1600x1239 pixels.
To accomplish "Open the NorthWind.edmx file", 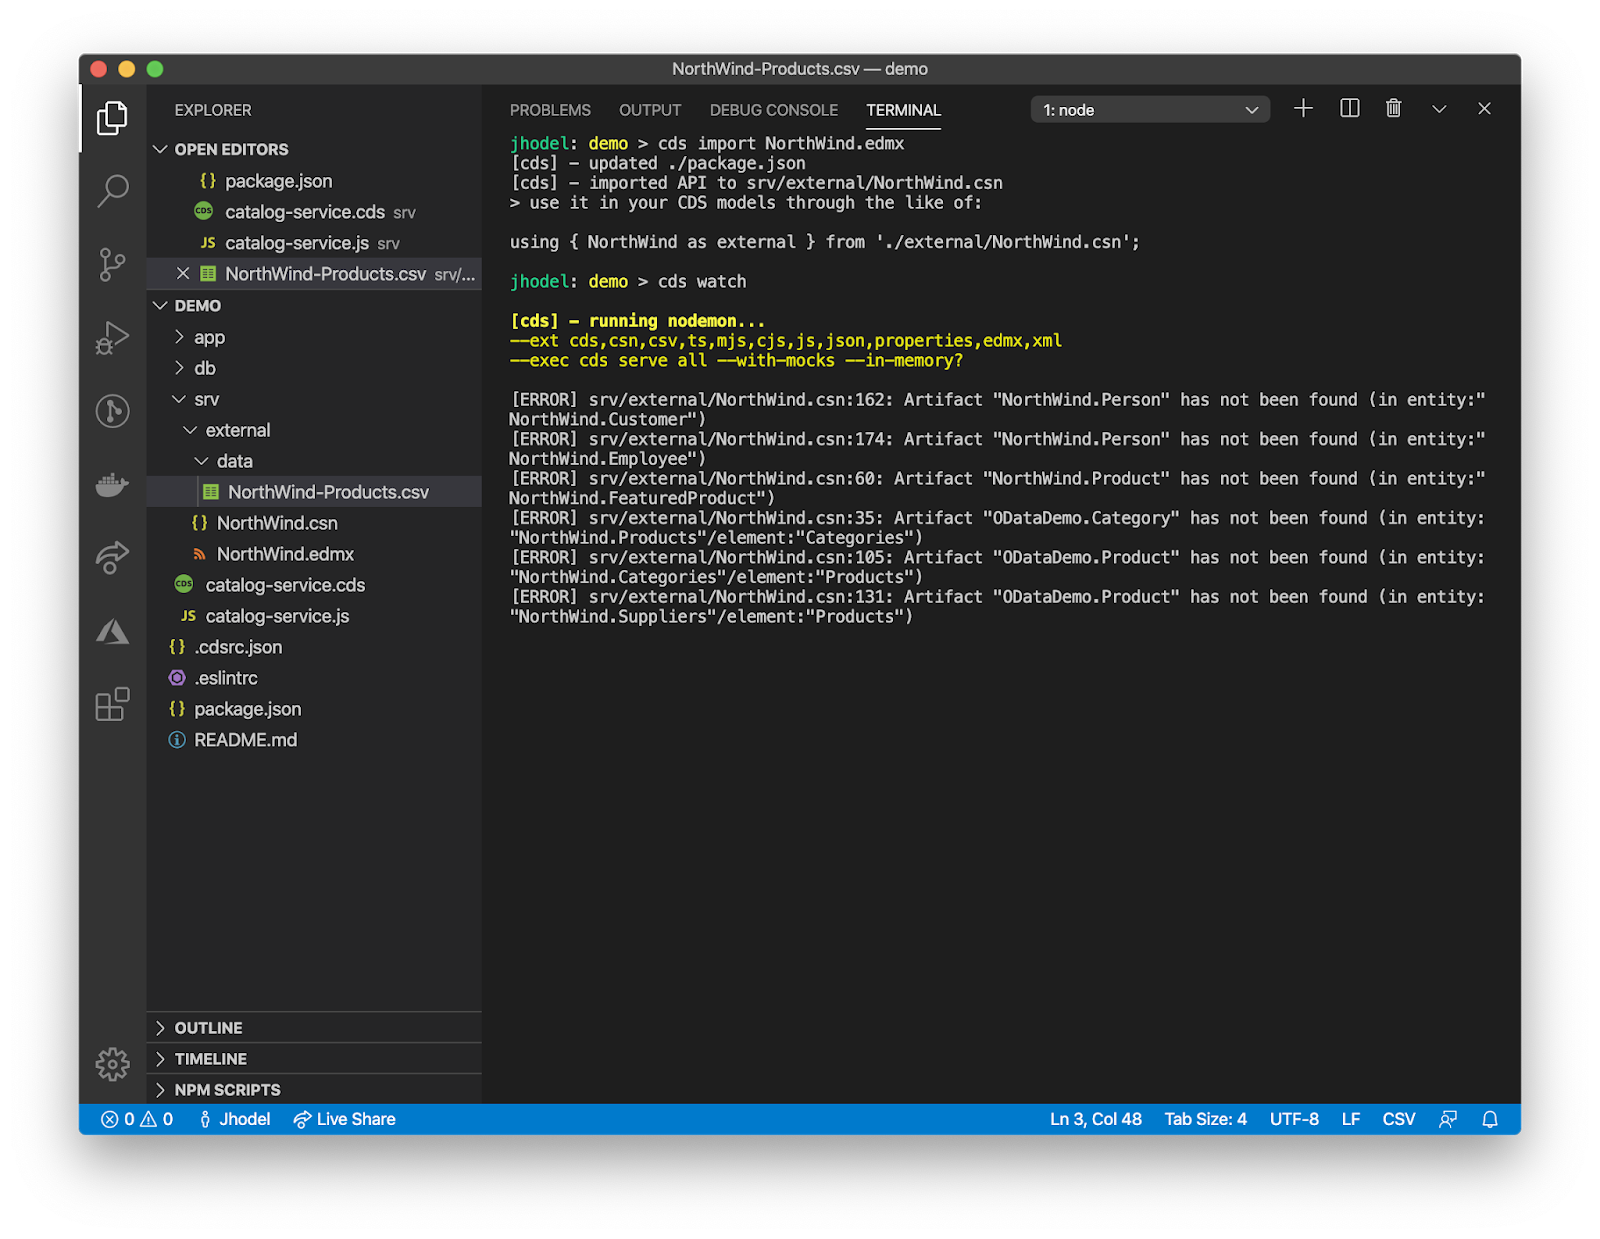I will 286,553.
